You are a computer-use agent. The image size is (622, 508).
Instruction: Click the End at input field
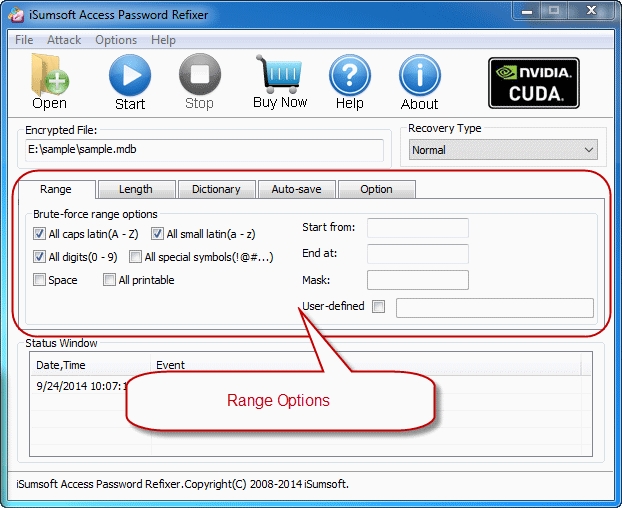(418, 254)
